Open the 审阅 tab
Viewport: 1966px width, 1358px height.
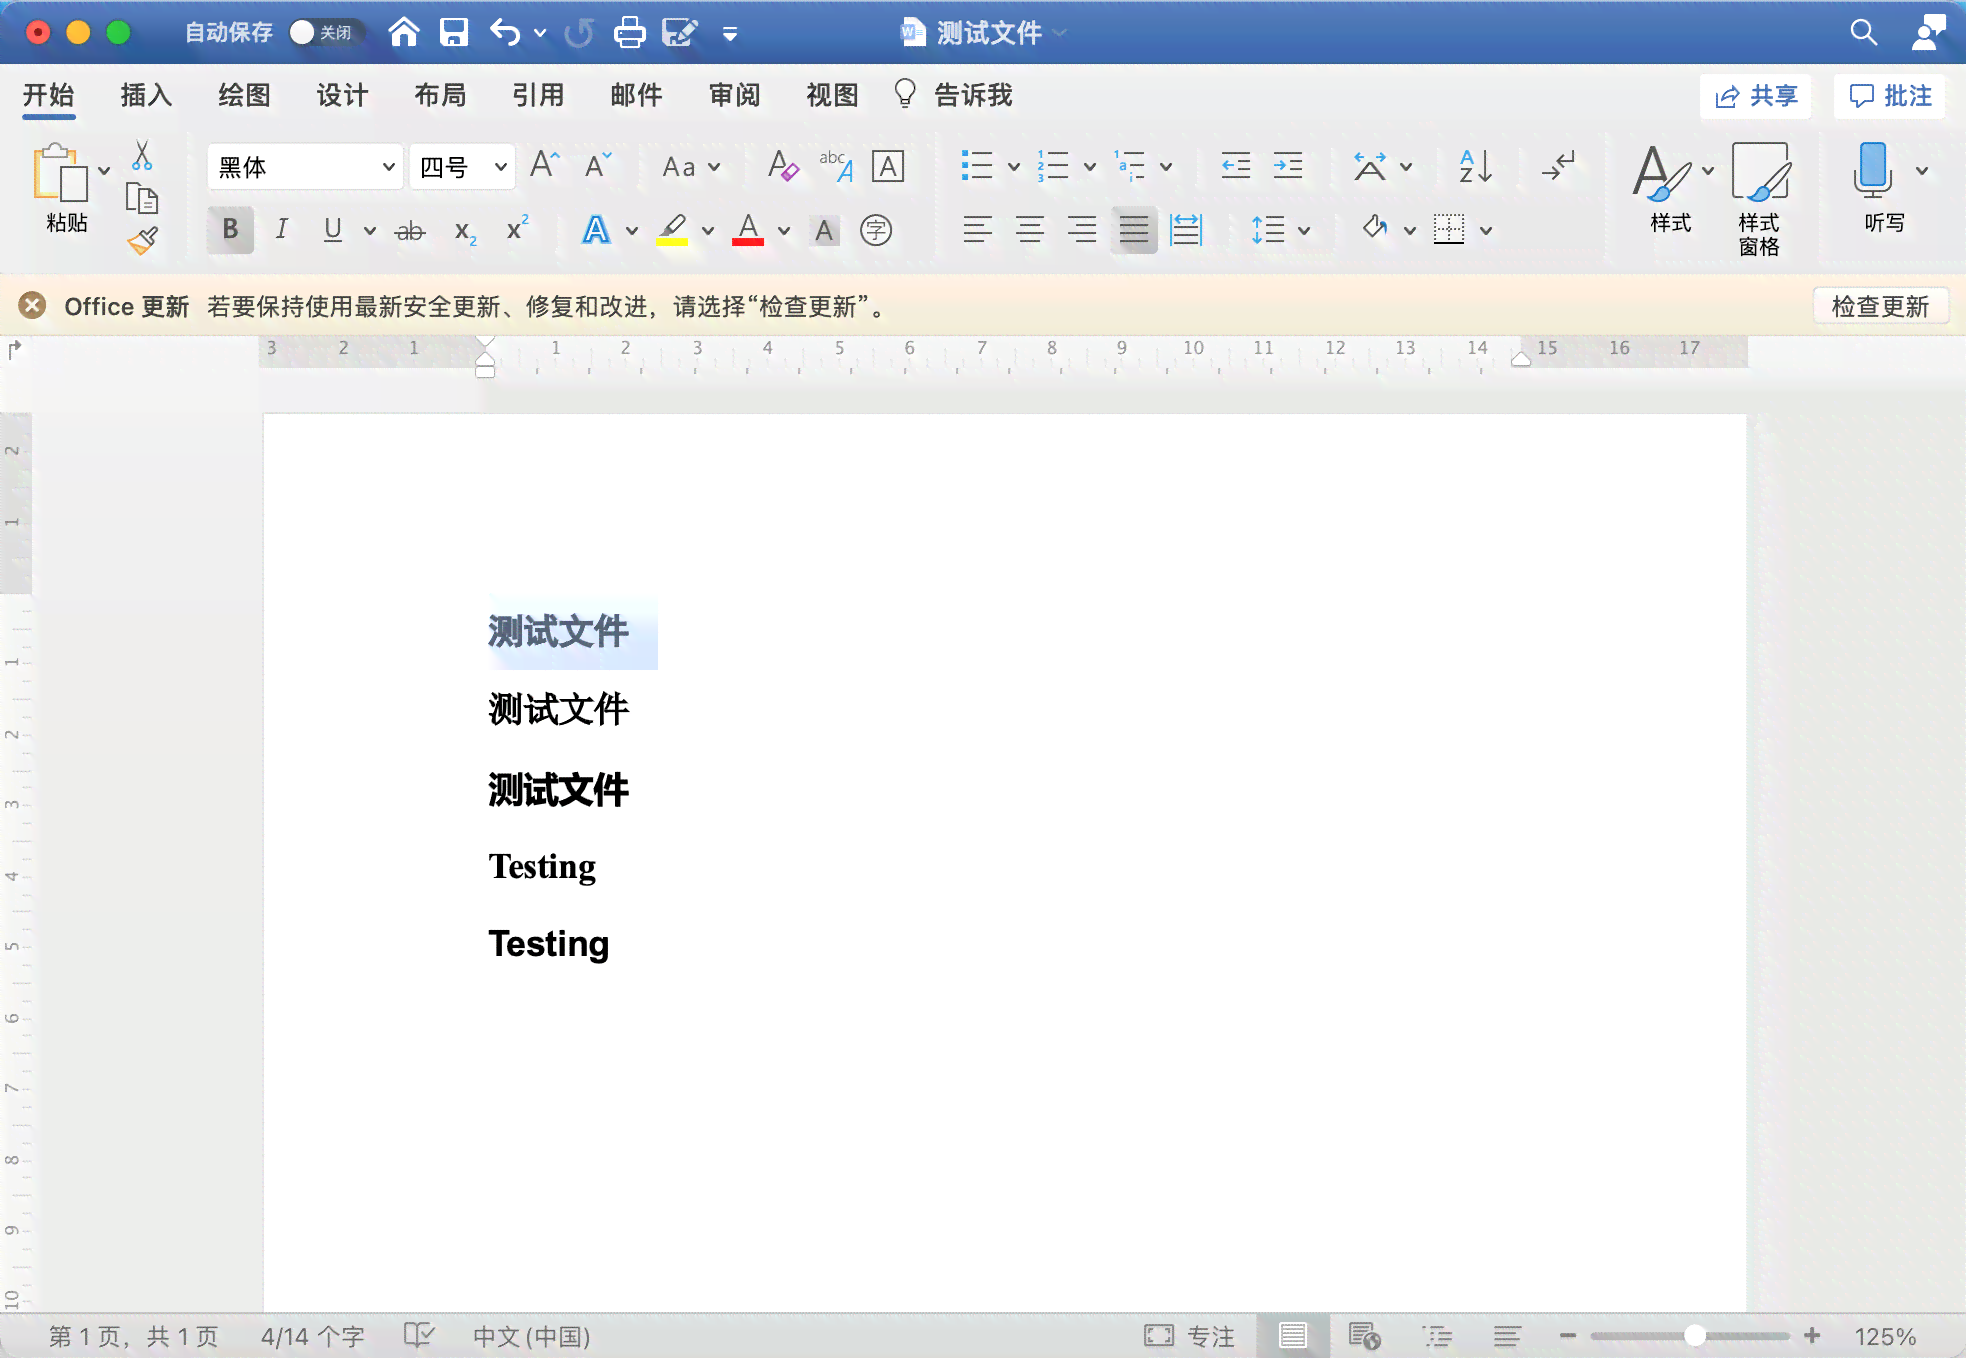point(734,96)
